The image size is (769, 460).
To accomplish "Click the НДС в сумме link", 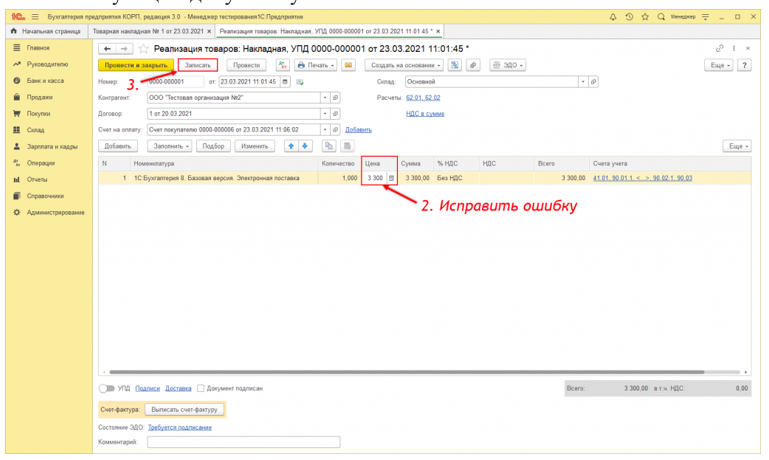I will point(425,114).
